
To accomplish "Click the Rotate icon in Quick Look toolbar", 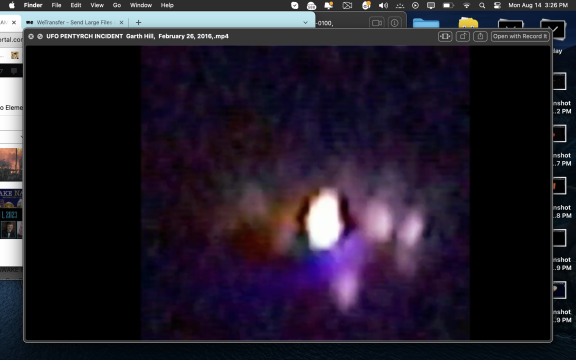I will click(462, 36).
